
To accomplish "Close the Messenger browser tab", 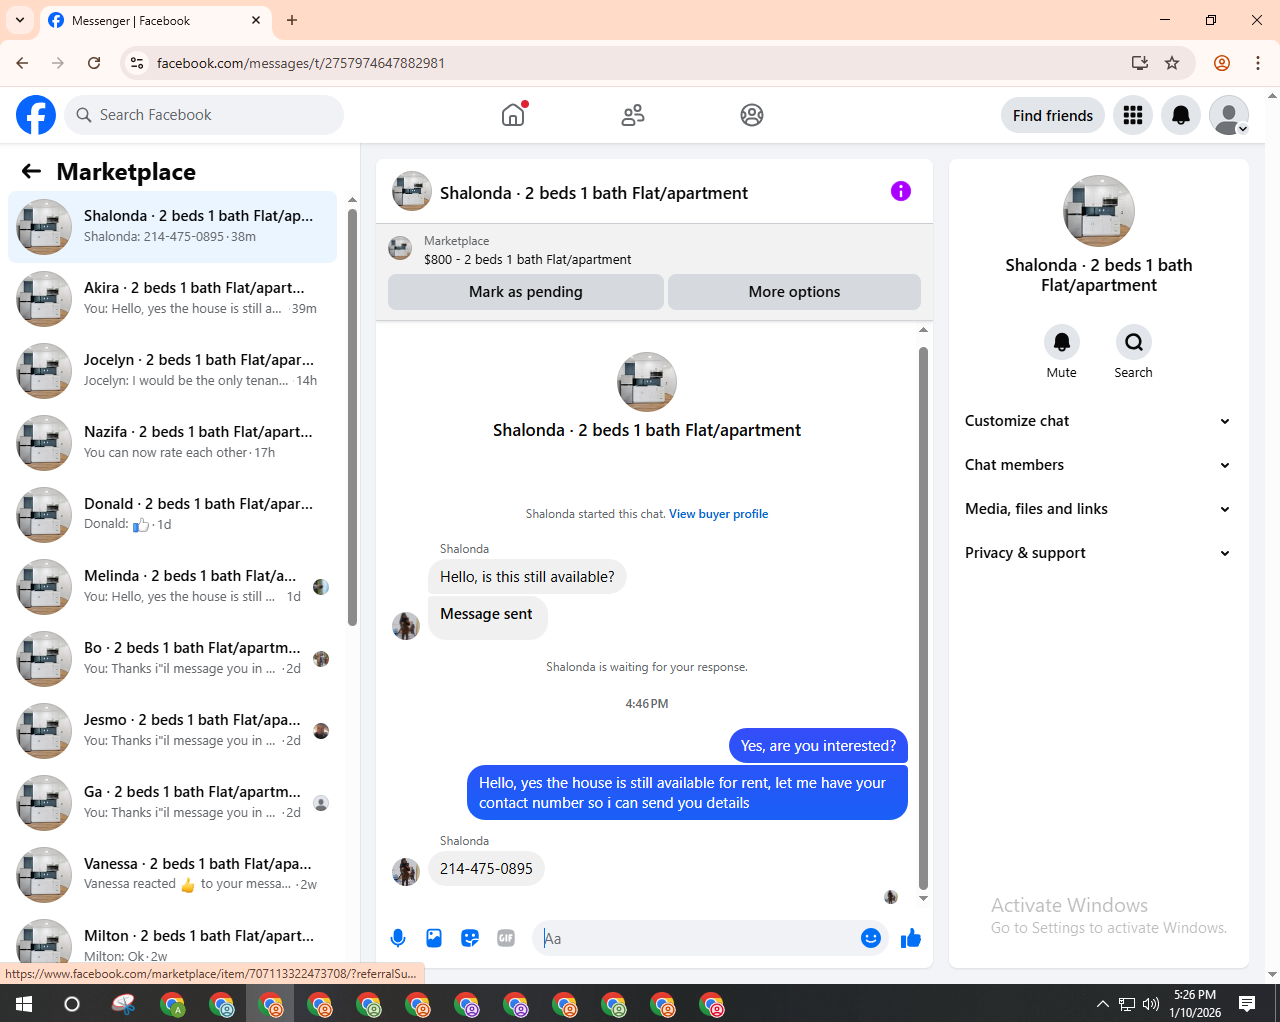I will pyautogui.click(x=256, y=20).
